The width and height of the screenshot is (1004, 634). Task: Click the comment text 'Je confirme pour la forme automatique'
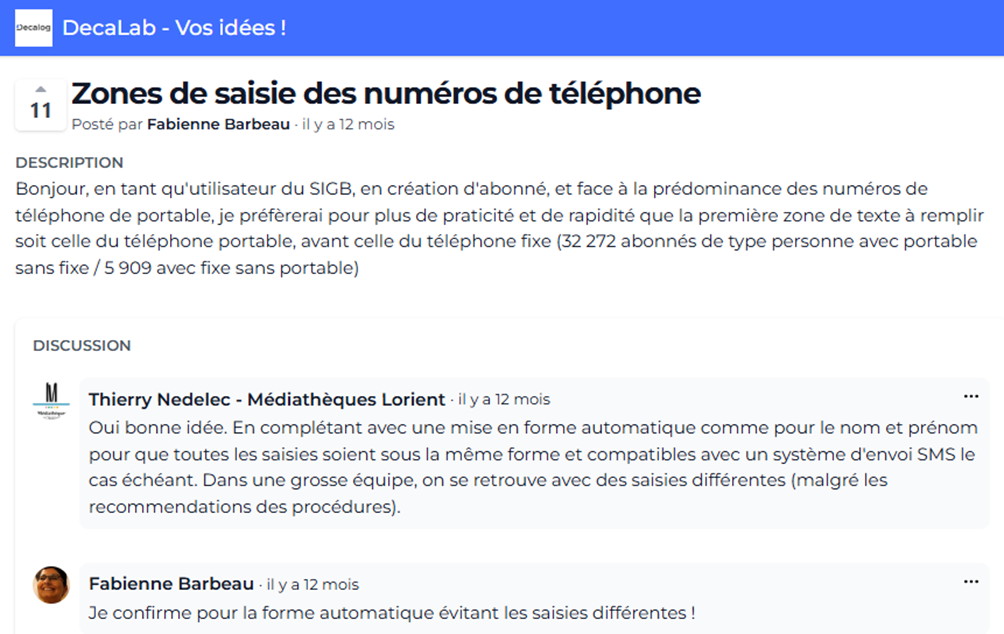pyautogui.click(x=391, y=612)
